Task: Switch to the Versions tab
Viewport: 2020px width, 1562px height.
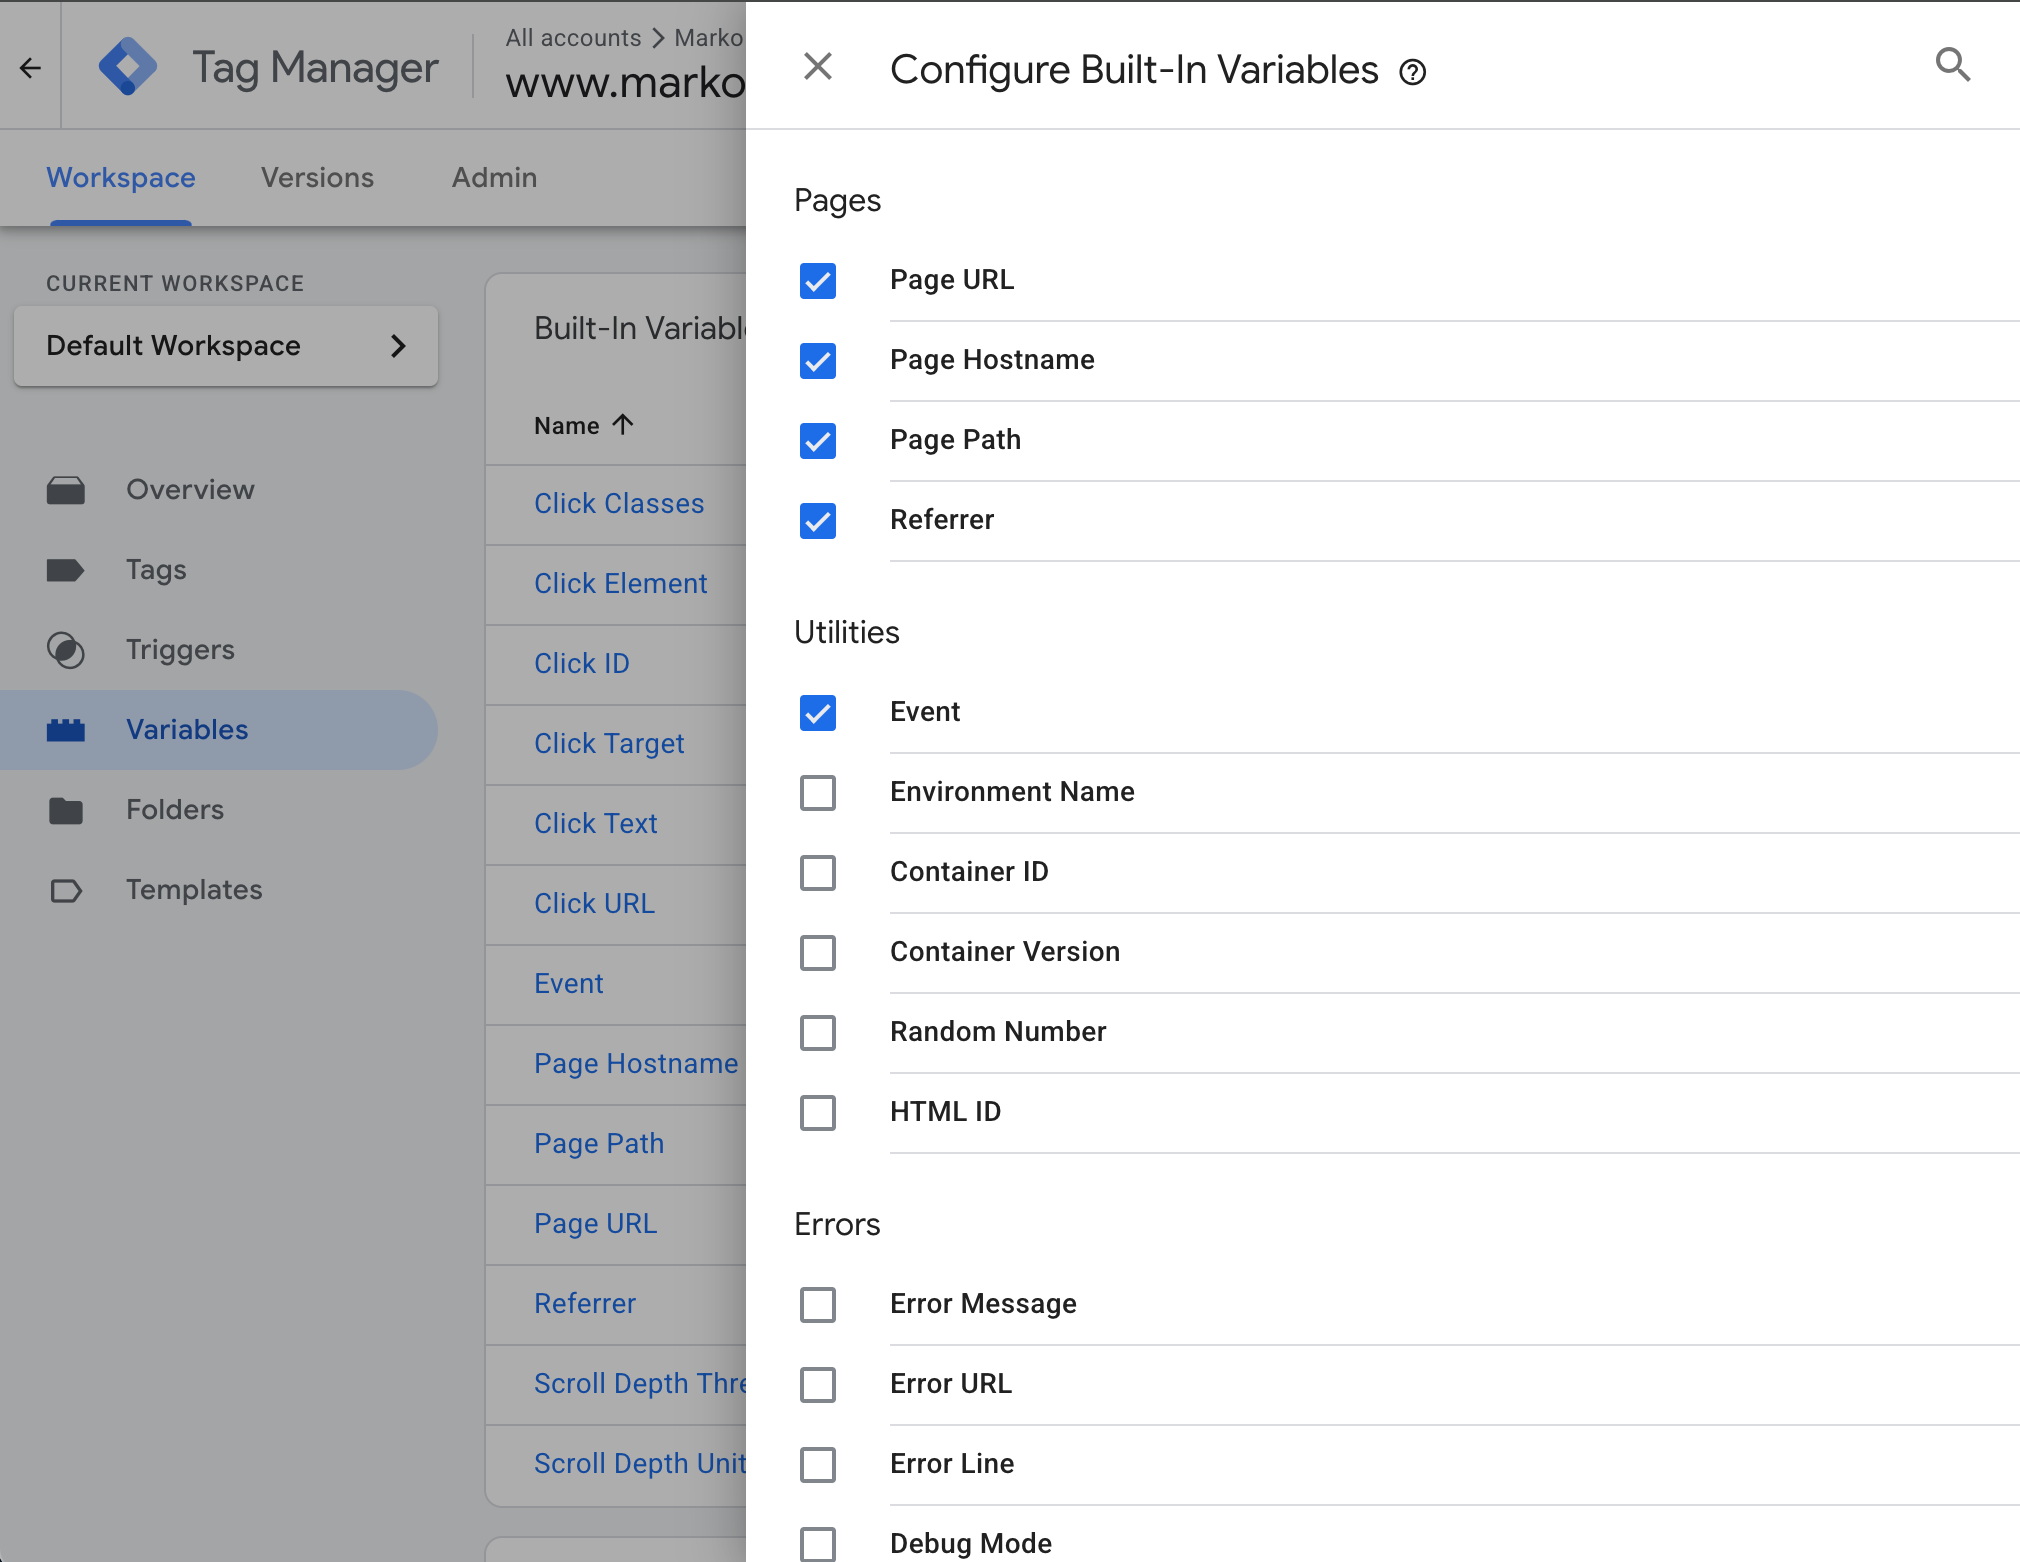Action: pyautogui.click(x=317, y=178)
